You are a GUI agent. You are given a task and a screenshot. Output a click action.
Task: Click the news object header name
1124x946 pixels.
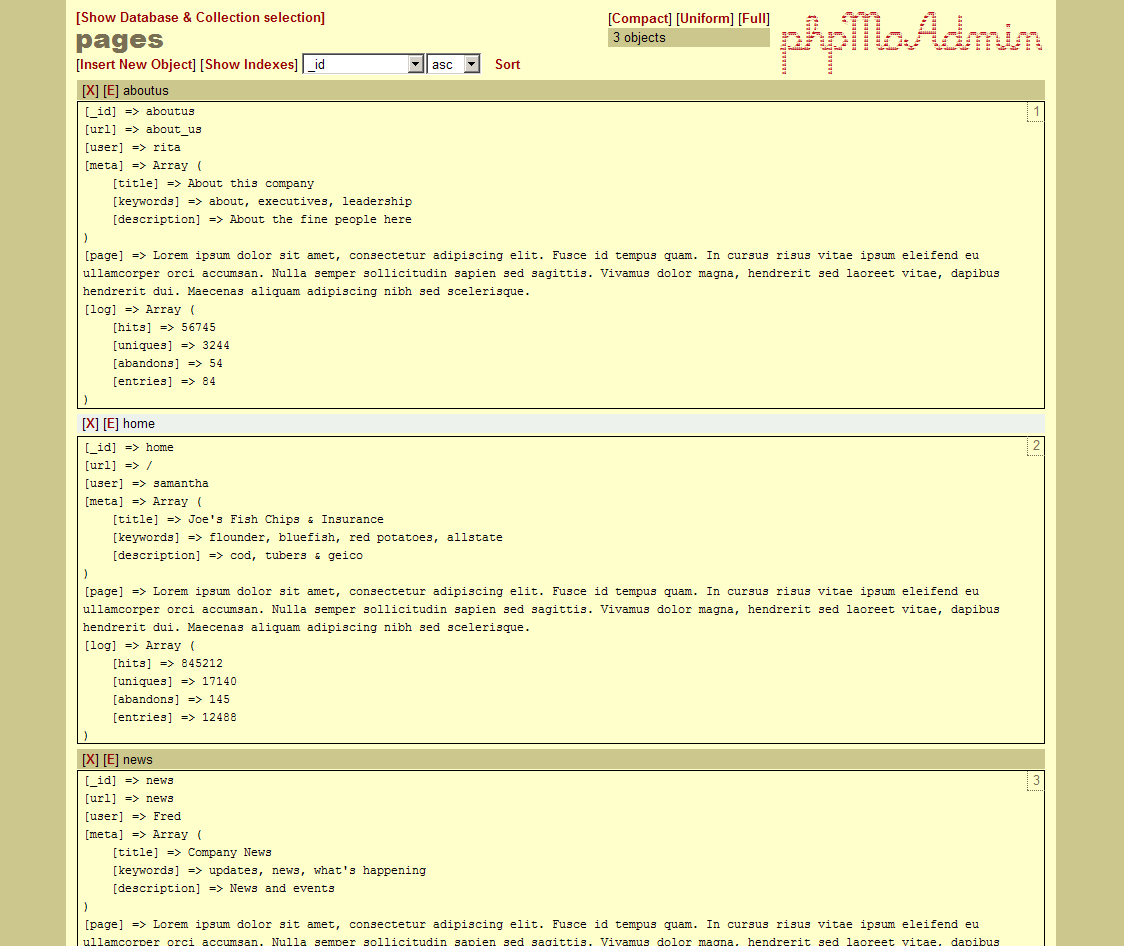pyautogui.click(x=138, y=760)
